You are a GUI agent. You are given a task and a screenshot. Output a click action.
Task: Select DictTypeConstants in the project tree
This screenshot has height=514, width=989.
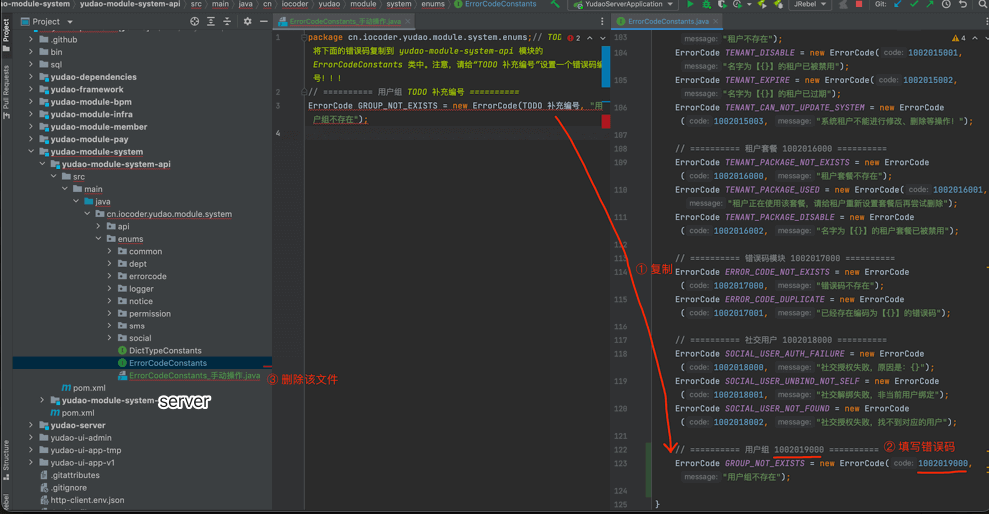point(165,351)
